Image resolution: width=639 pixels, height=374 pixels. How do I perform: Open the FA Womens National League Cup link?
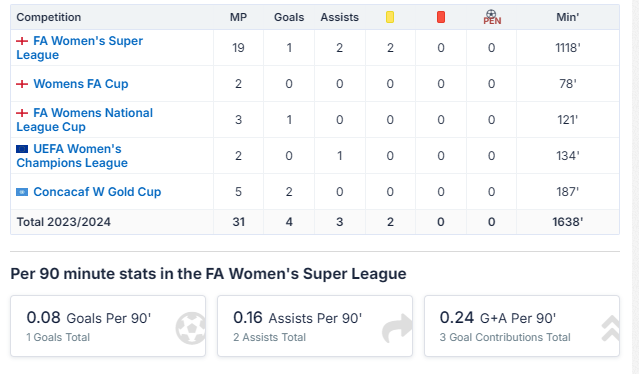coord(84,120)
